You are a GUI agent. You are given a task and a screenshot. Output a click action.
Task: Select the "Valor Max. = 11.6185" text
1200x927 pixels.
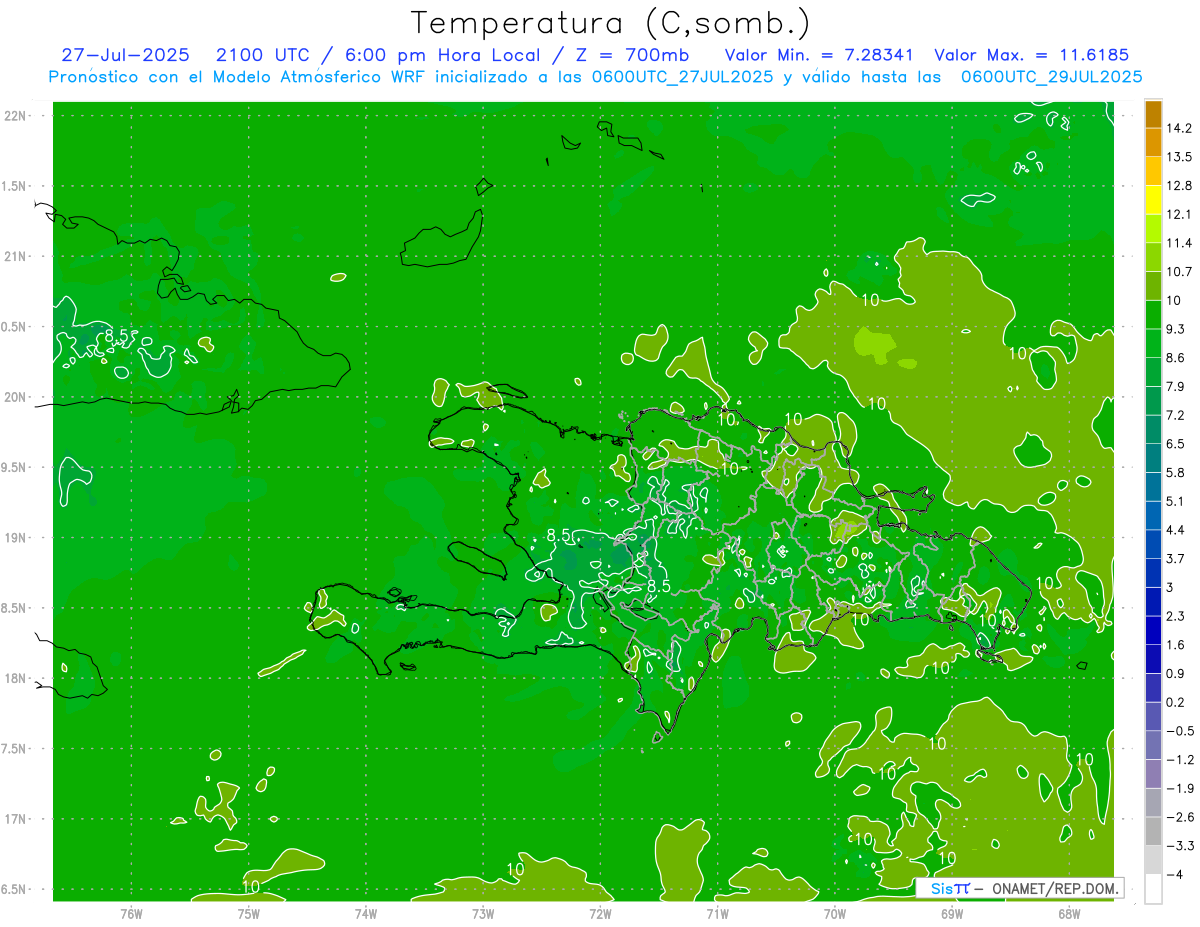[1032, 55]
